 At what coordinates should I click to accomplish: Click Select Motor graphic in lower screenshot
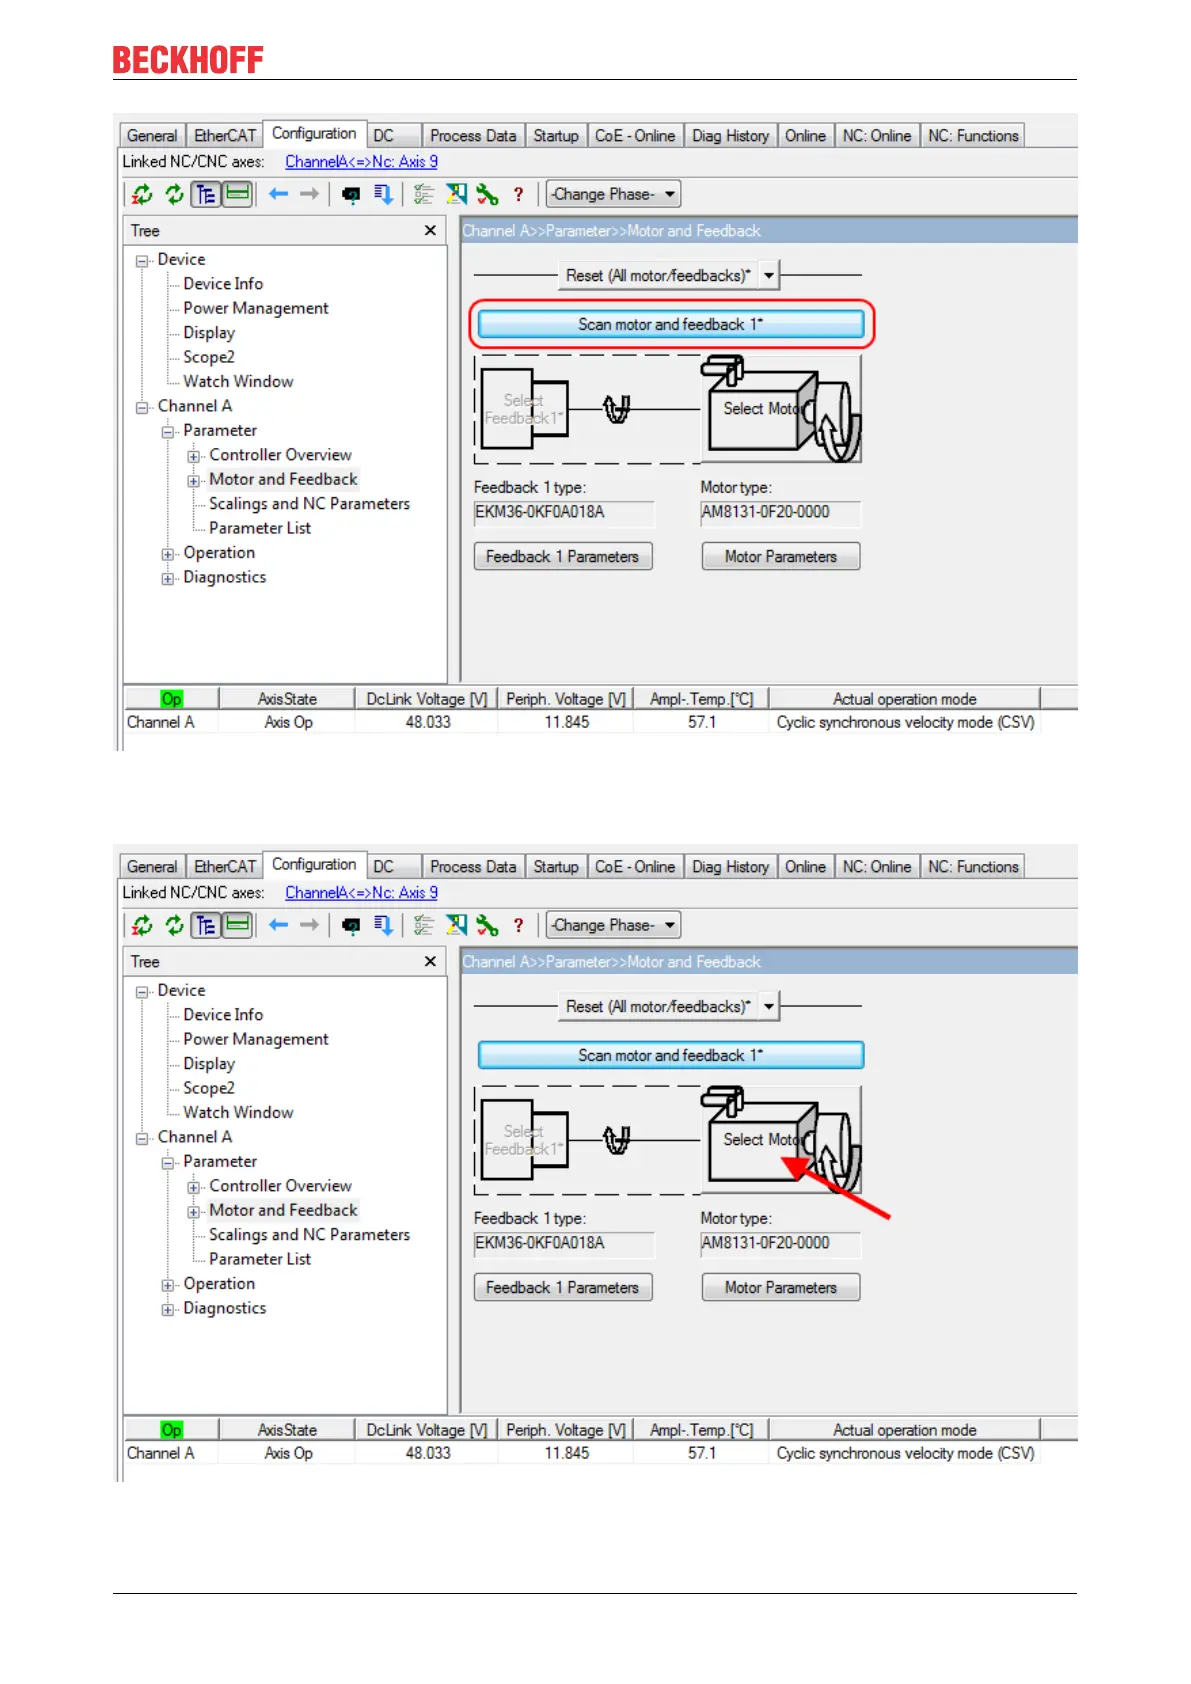point(780,1139)
